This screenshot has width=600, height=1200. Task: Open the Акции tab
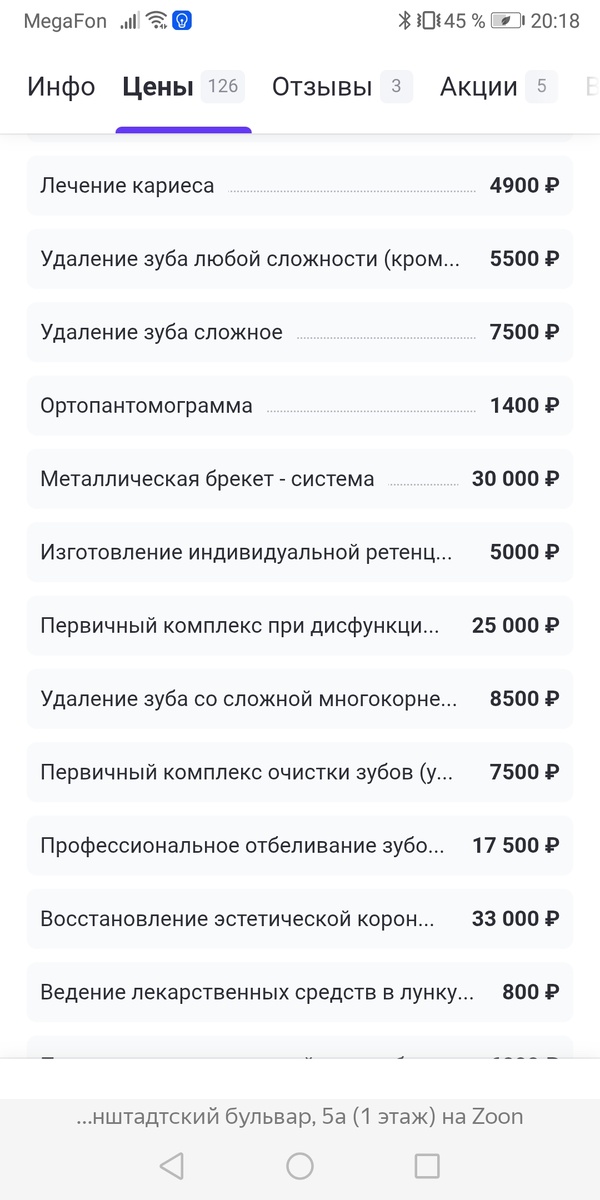(x=477, y=87)
